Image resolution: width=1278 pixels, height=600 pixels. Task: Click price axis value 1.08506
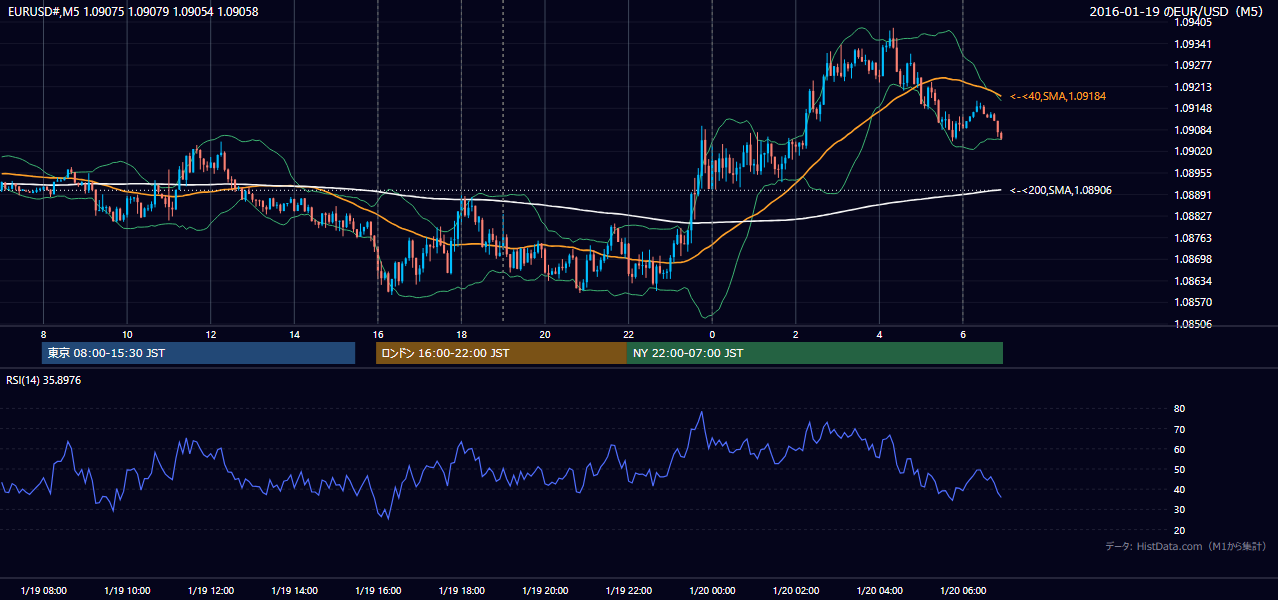coord(1195,324)
